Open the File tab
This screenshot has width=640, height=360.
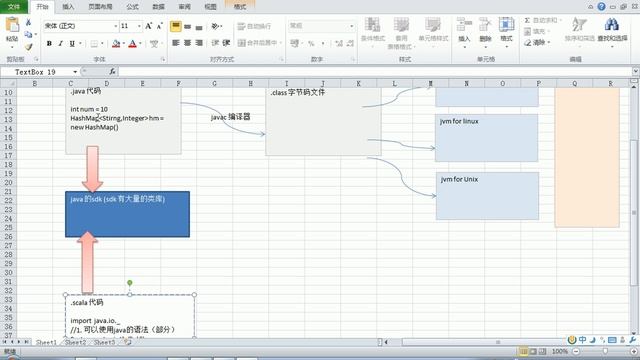coord(14,7)
